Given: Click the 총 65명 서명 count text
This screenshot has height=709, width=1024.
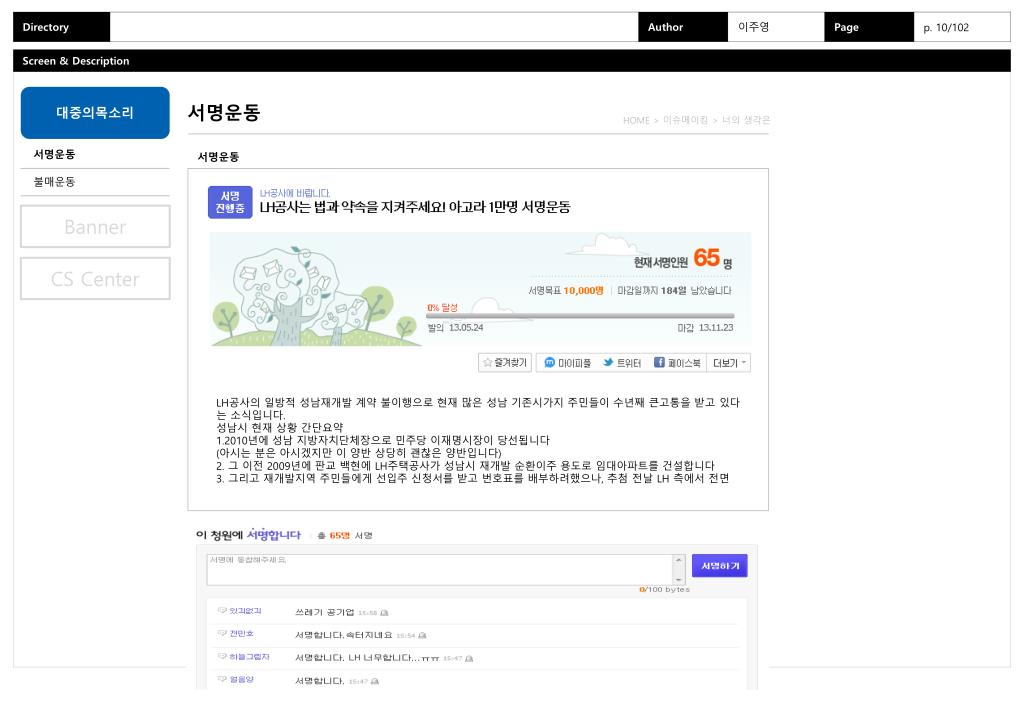Looking at the screenshot, I should point(345,535).
